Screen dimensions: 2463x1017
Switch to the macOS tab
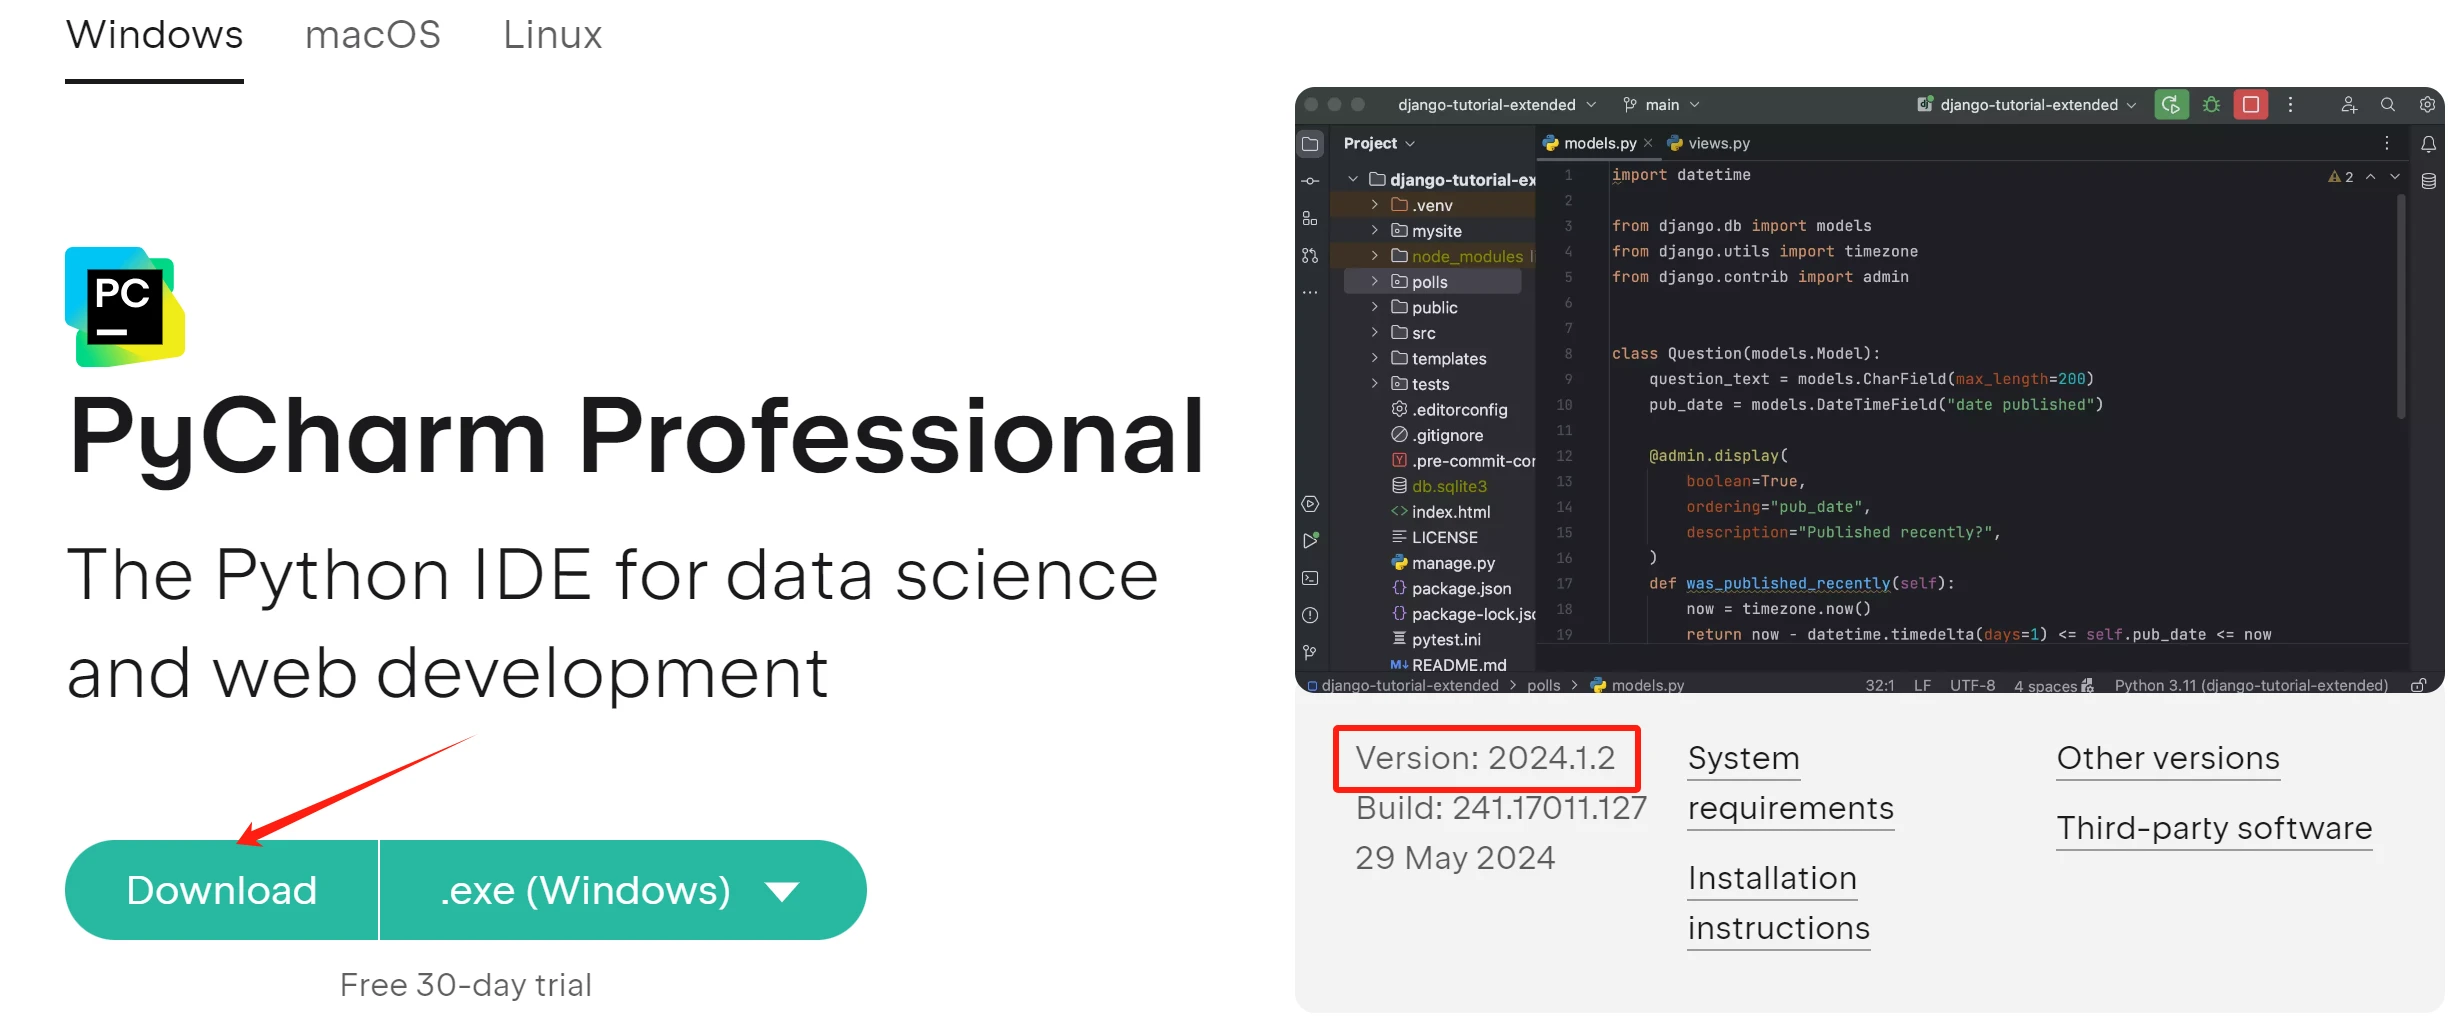(x=372, y=36)
